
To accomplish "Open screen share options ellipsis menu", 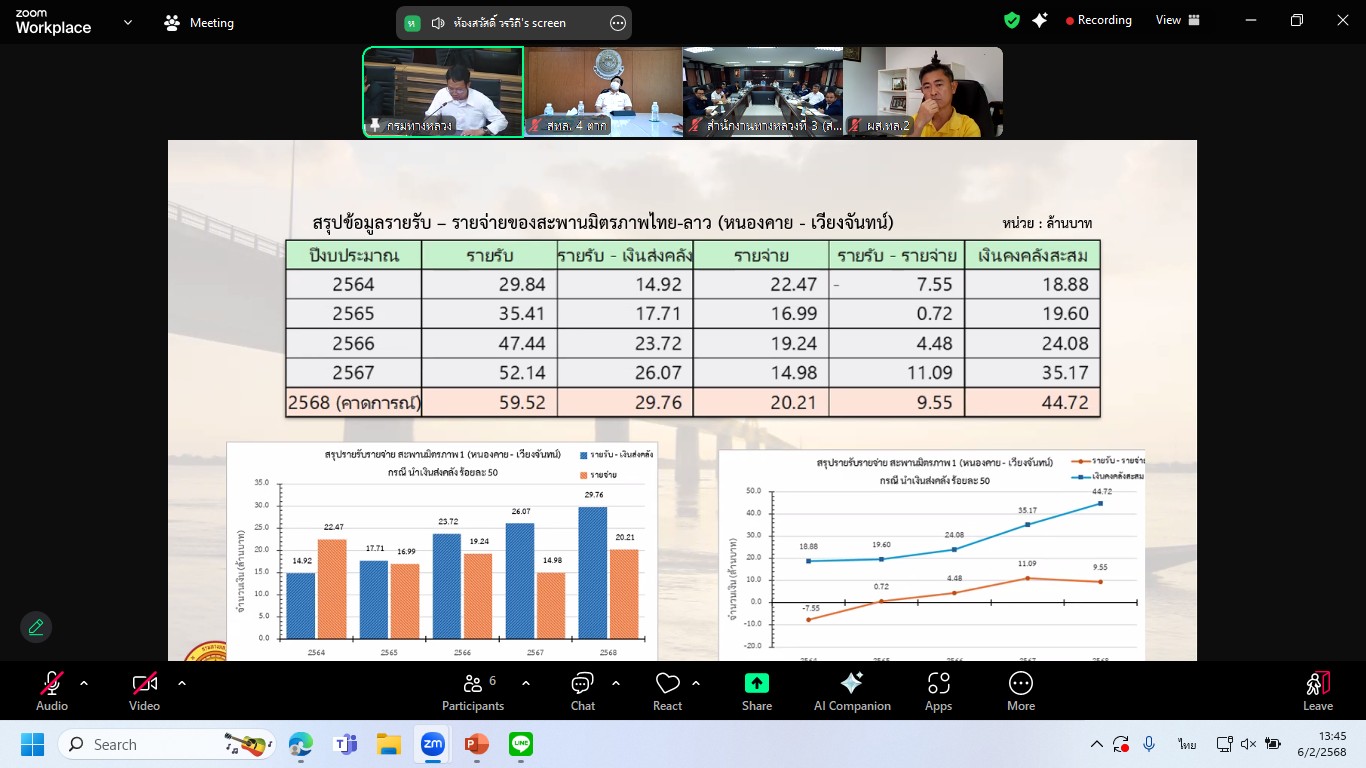I will (617, 23).
